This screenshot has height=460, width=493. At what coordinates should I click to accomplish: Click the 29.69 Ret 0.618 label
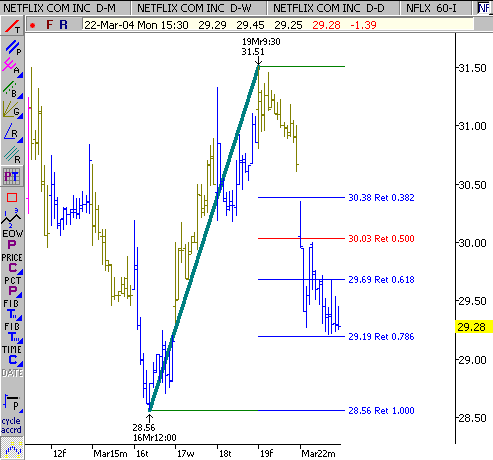(381, 280)
